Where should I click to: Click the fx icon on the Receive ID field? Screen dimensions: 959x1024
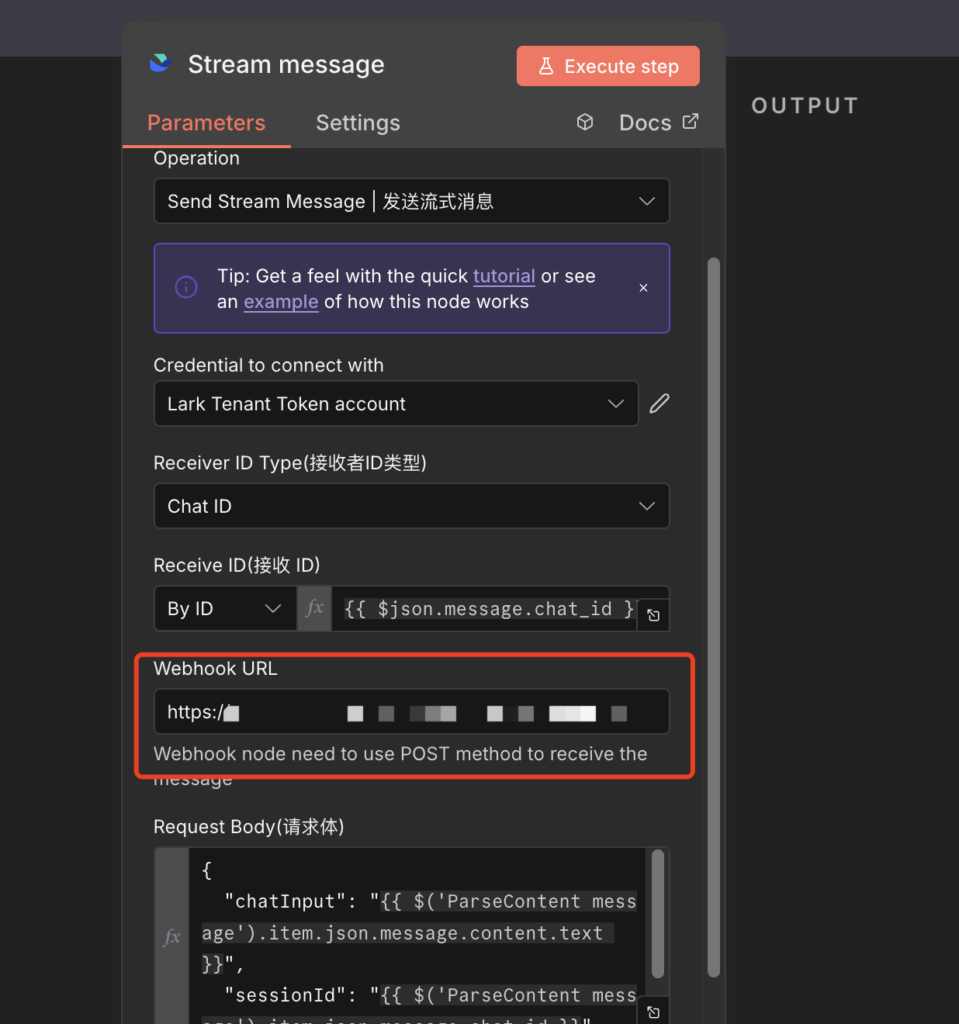314,609
